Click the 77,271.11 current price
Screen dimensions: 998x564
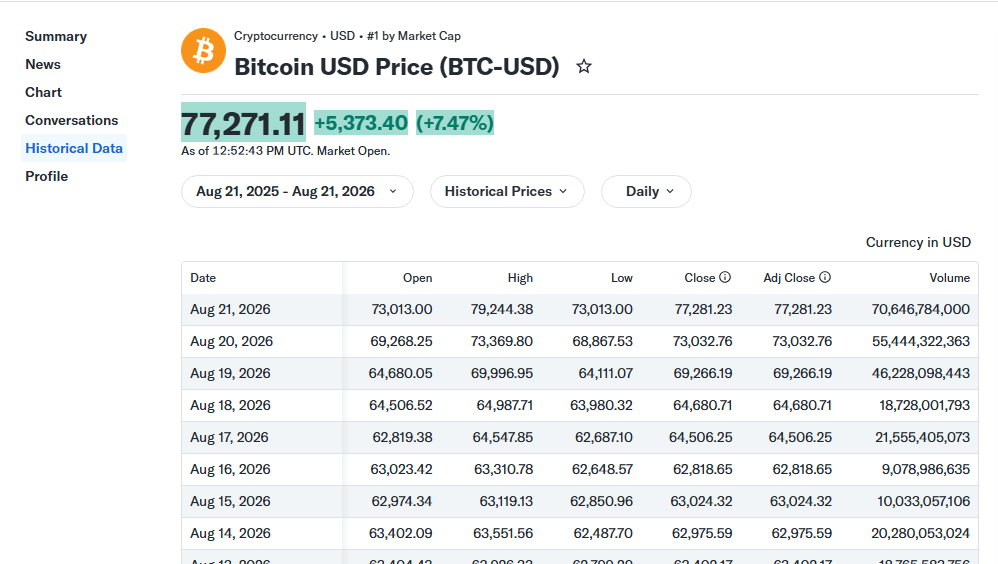(x=243, y=123)
